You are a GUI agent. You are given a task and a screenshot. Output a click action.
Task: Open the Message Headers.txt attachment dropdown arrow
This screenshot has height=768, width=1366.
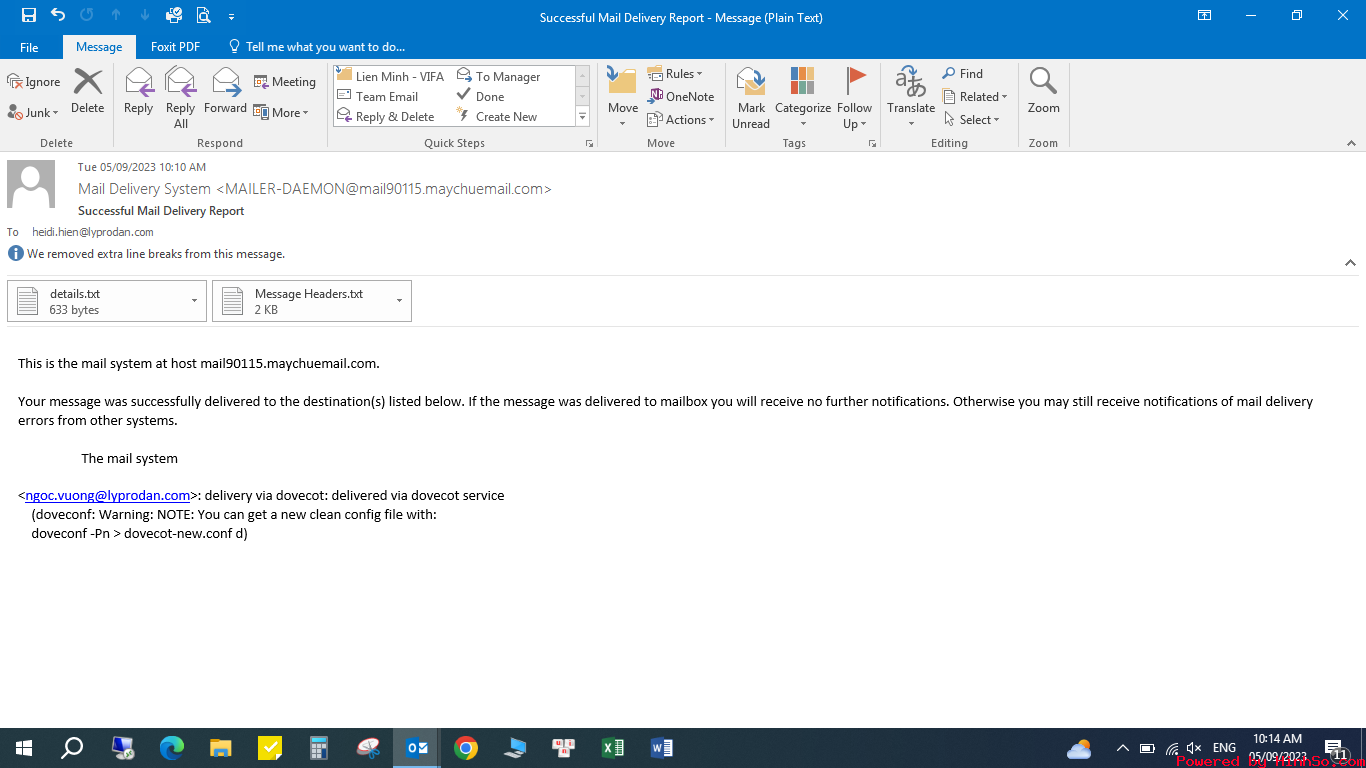pos(399,301)
